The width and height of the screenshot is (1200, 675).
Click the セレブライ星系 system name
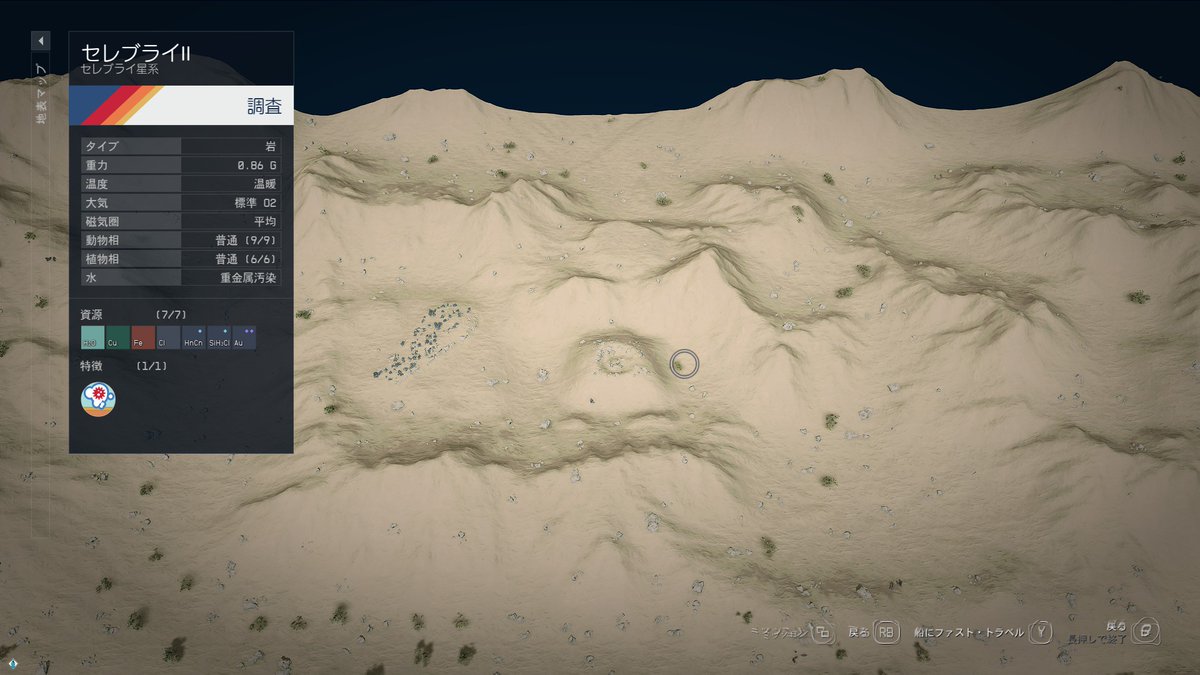click(x=119, y=70)
